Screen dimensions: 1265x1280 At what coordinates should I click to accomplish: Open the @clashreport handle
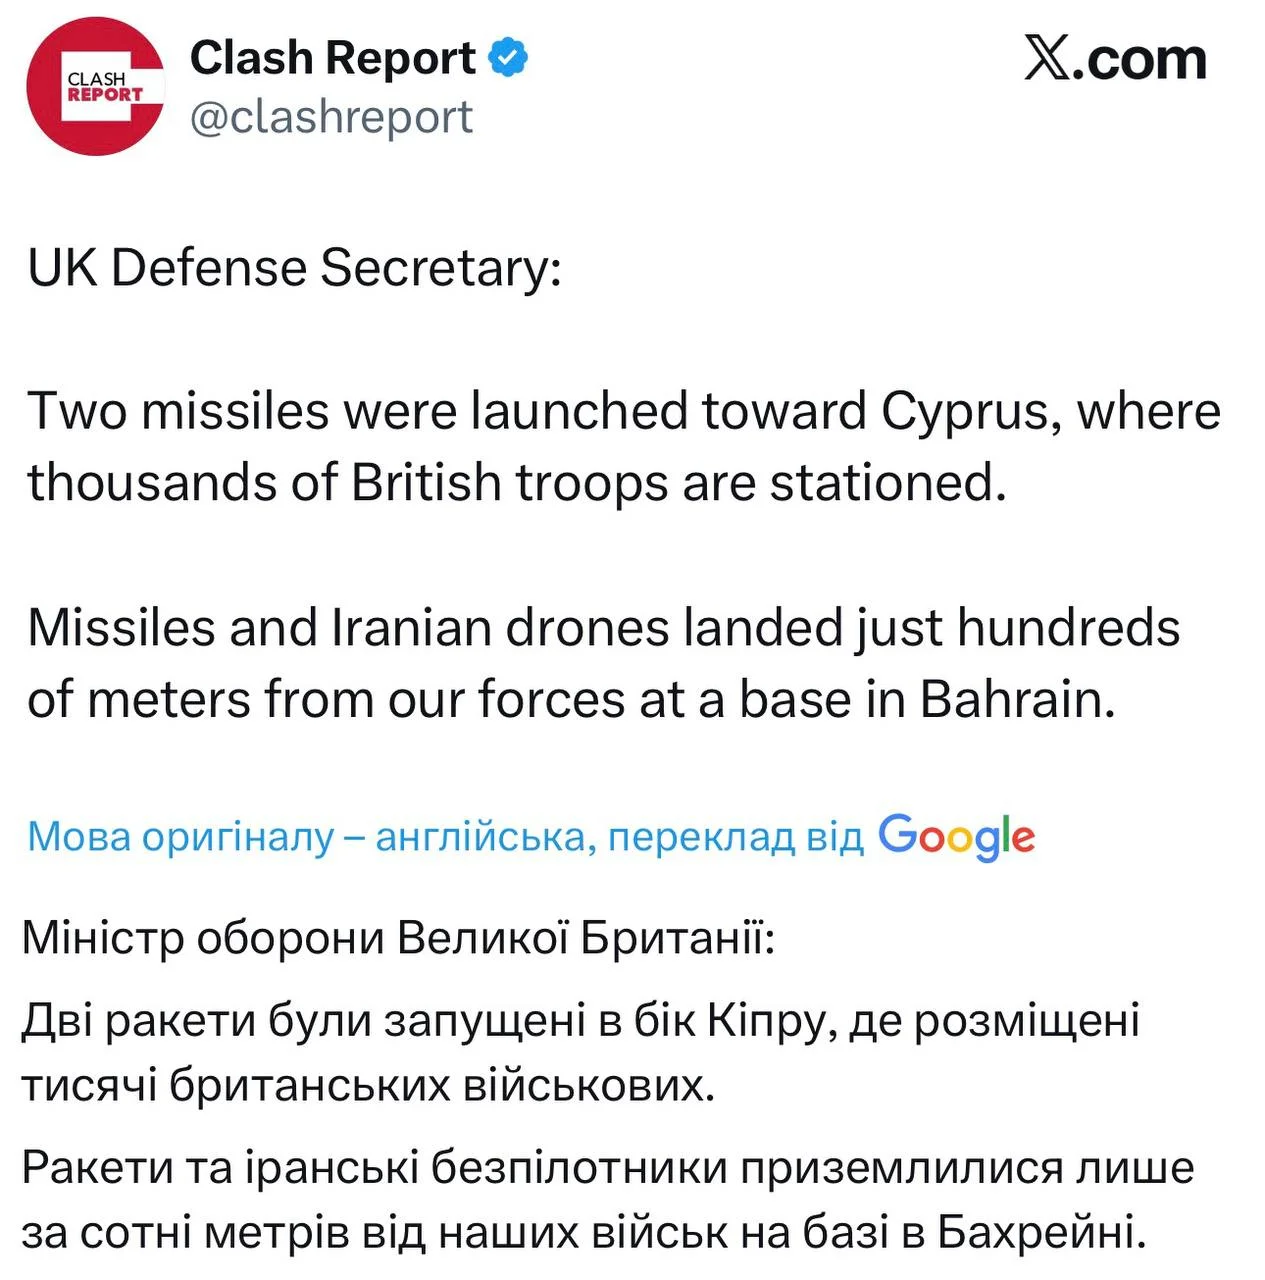331,118
